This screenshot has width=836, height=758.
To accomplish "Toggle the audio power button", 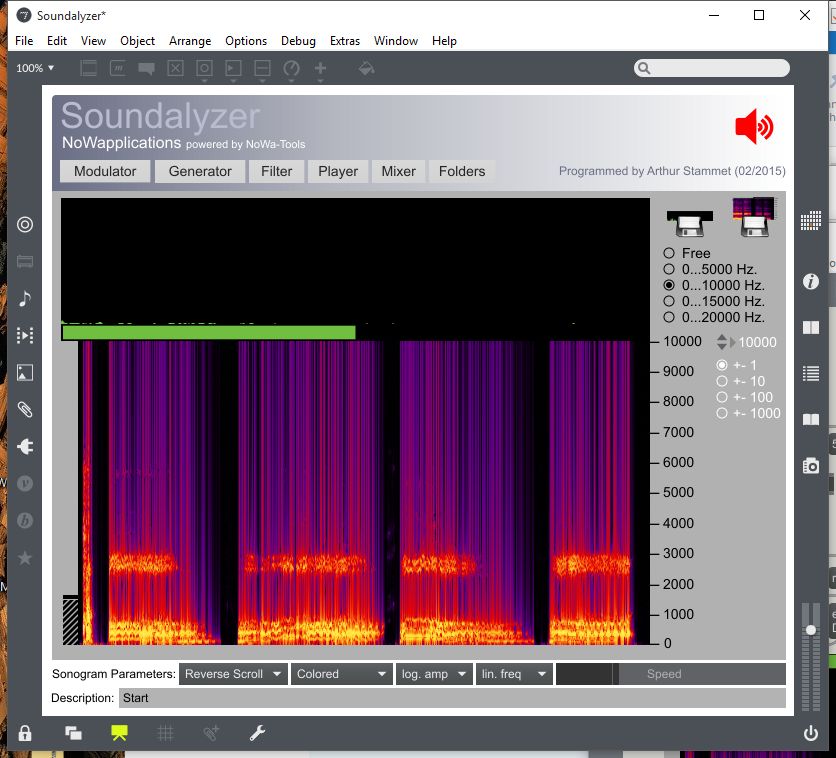I will [811, 733].
